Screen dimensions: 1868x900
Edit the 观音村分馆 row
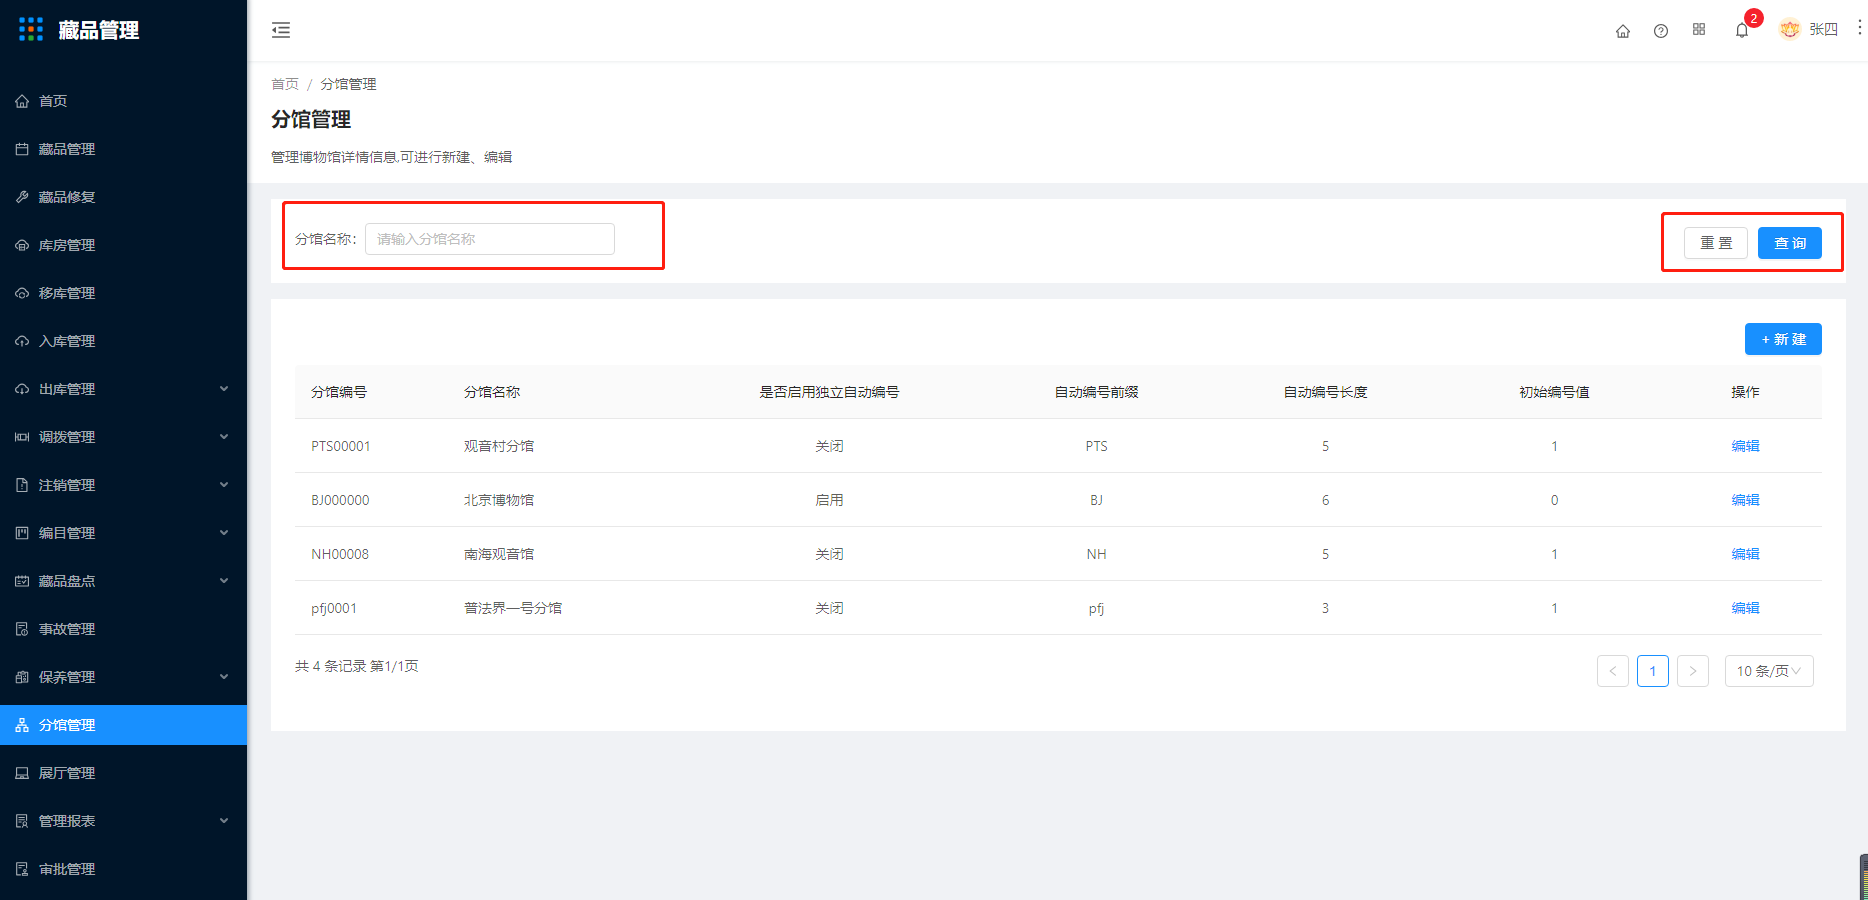(x=1745, y=446)
